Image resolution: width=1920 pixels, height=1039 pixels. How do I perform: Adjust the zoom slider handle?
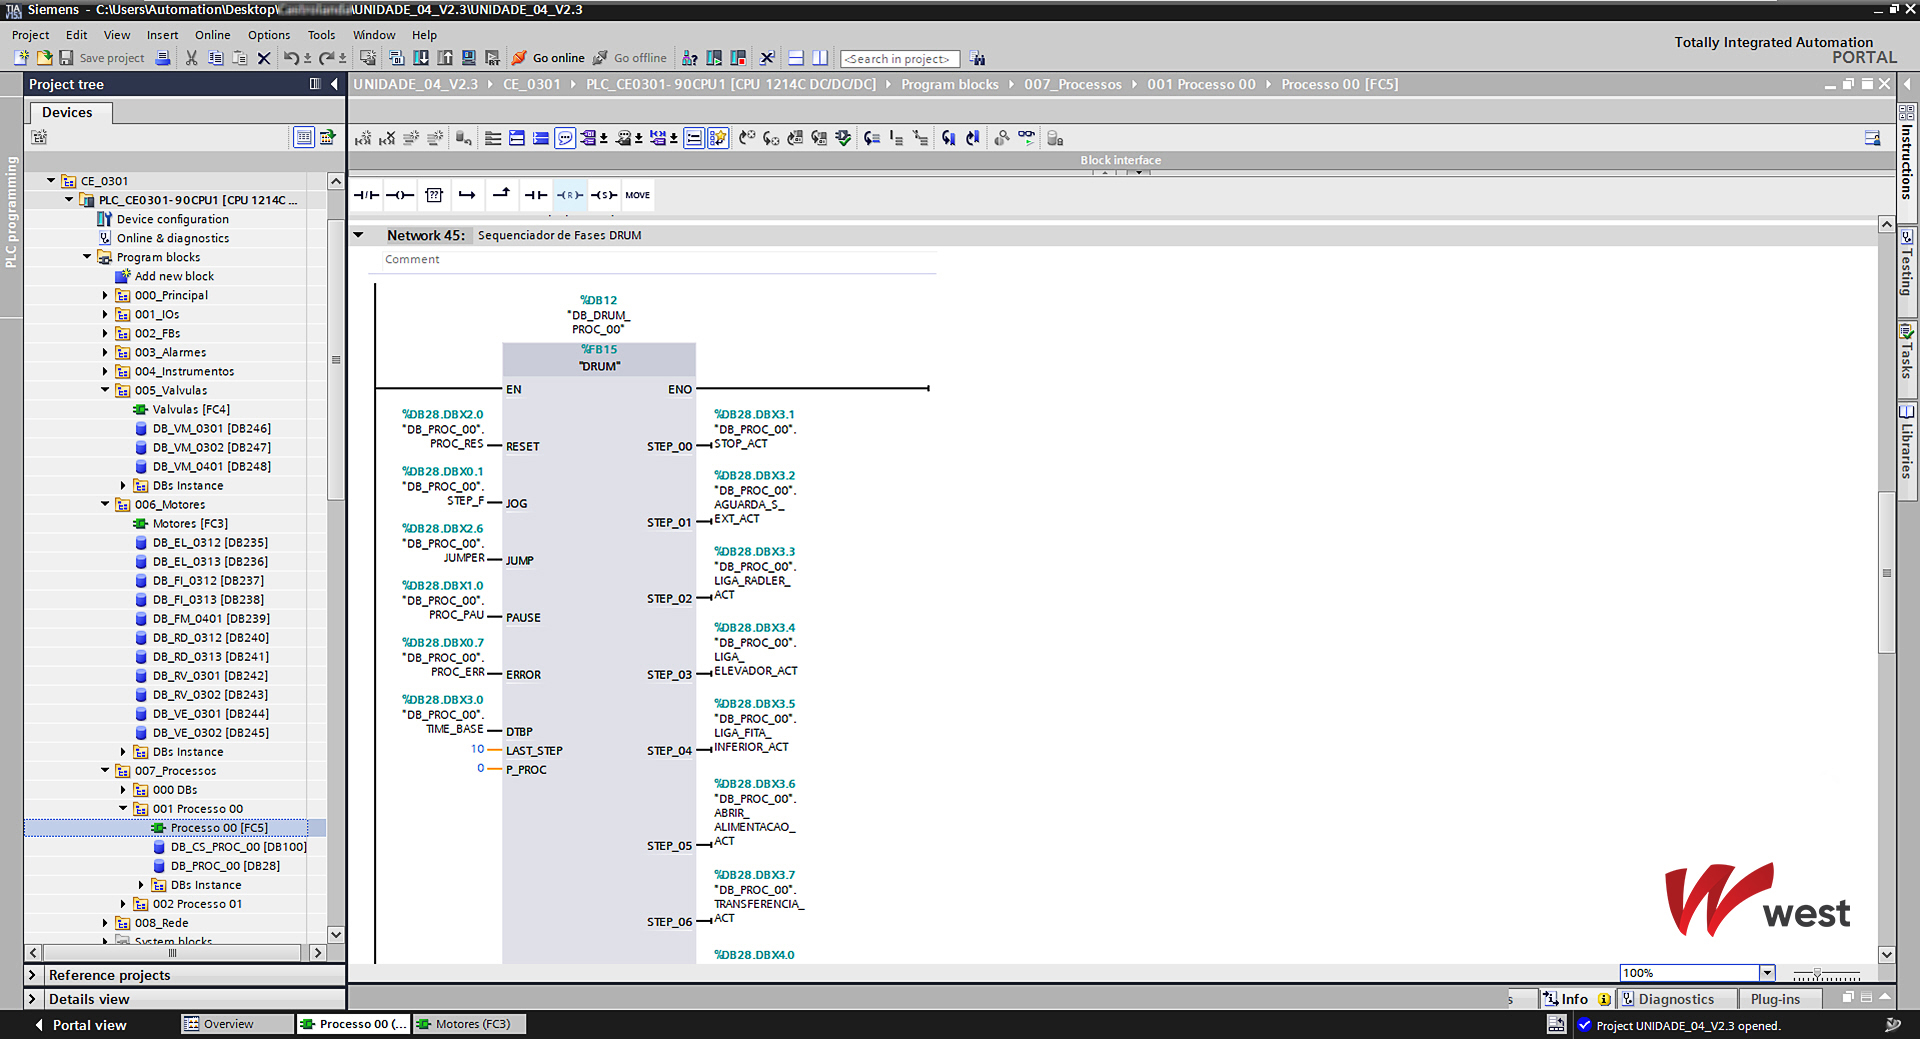pyautogui.click(x=1817, y=973)
